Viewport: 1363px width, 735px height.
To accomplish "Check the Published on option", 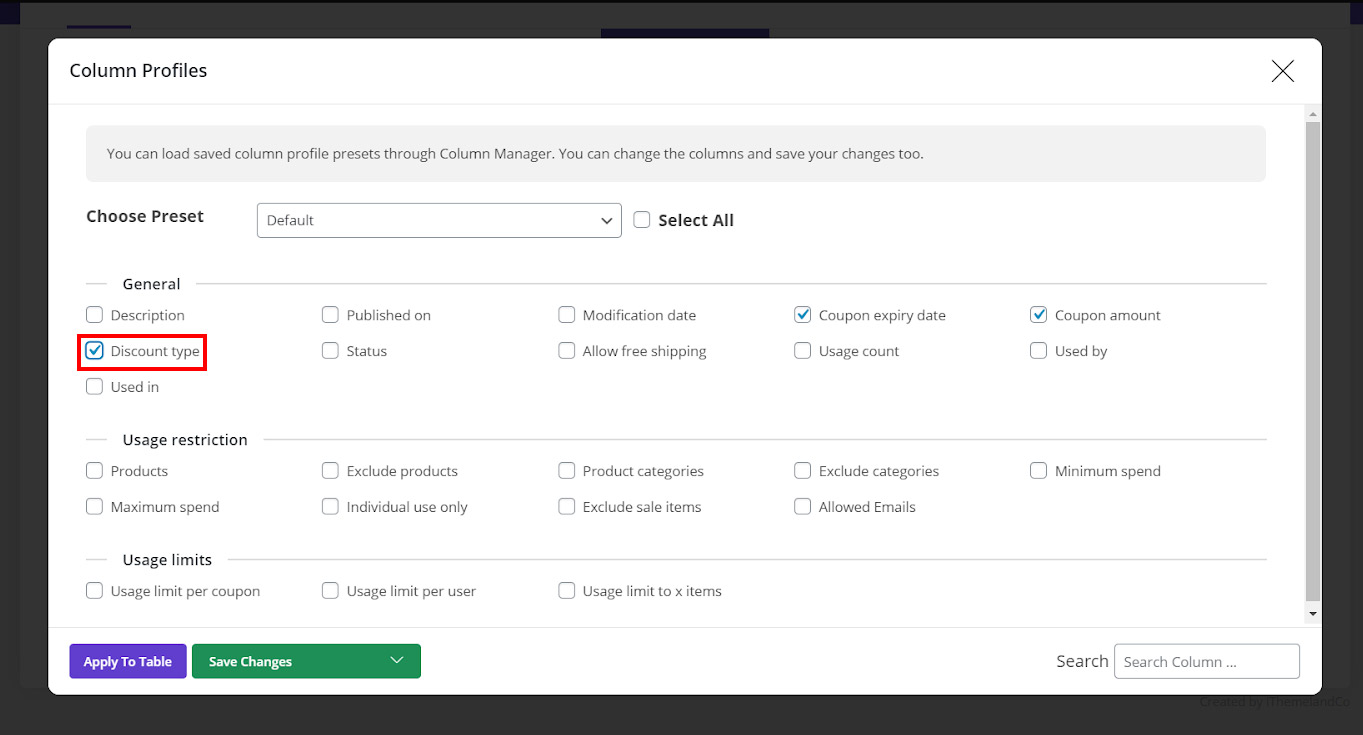I will click(x=330, y=315).
